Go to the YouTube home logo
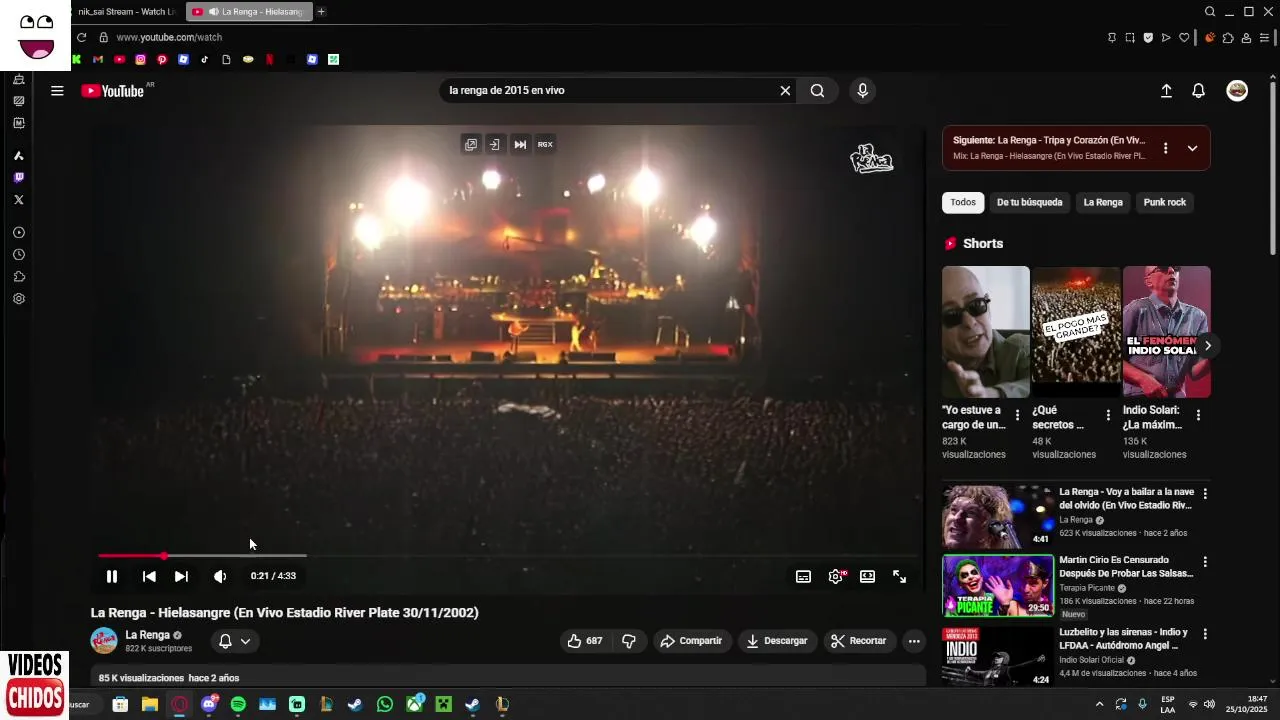 113,91
